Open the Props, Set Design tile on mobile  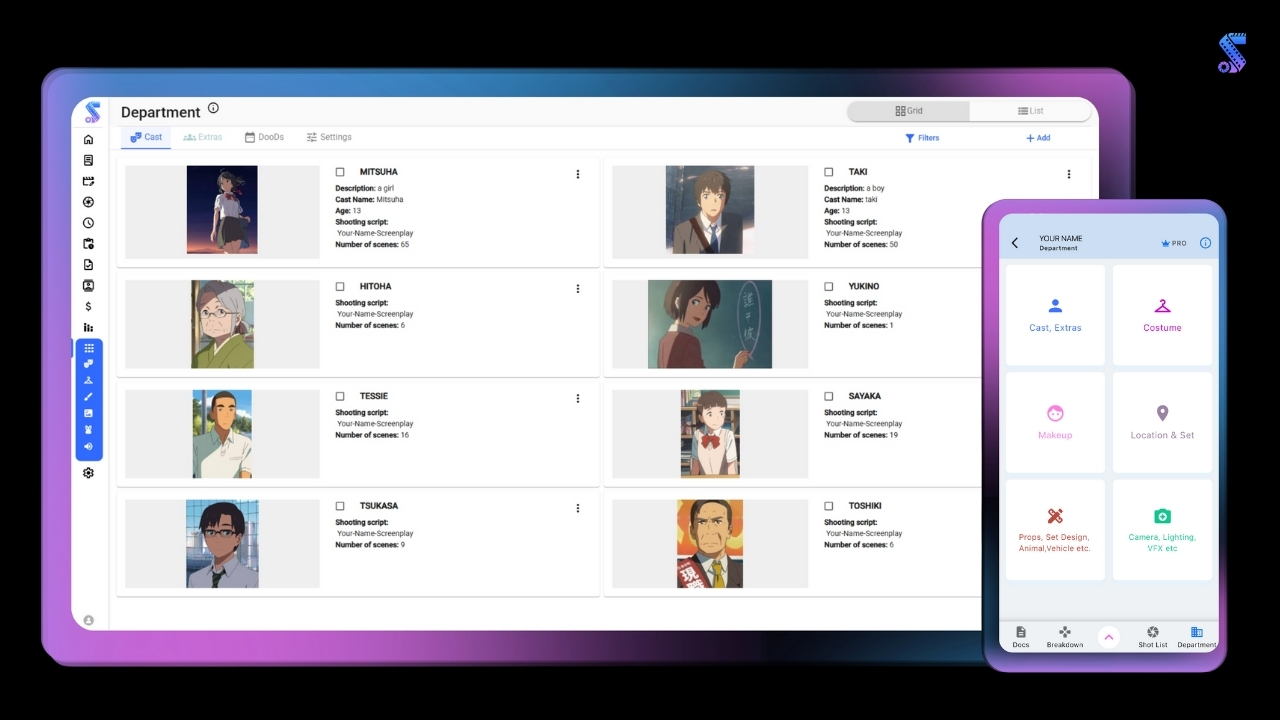[x=1055, y=530]
